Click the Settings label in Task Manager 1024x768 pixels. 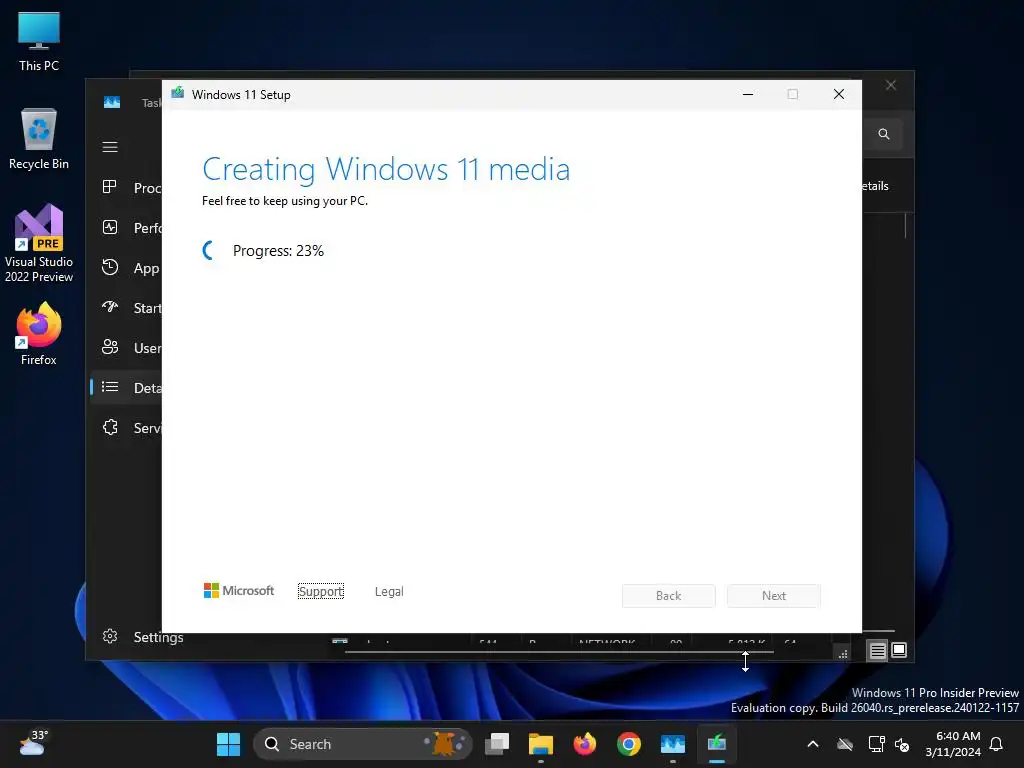pyautogui.click(x=158, y=637)
